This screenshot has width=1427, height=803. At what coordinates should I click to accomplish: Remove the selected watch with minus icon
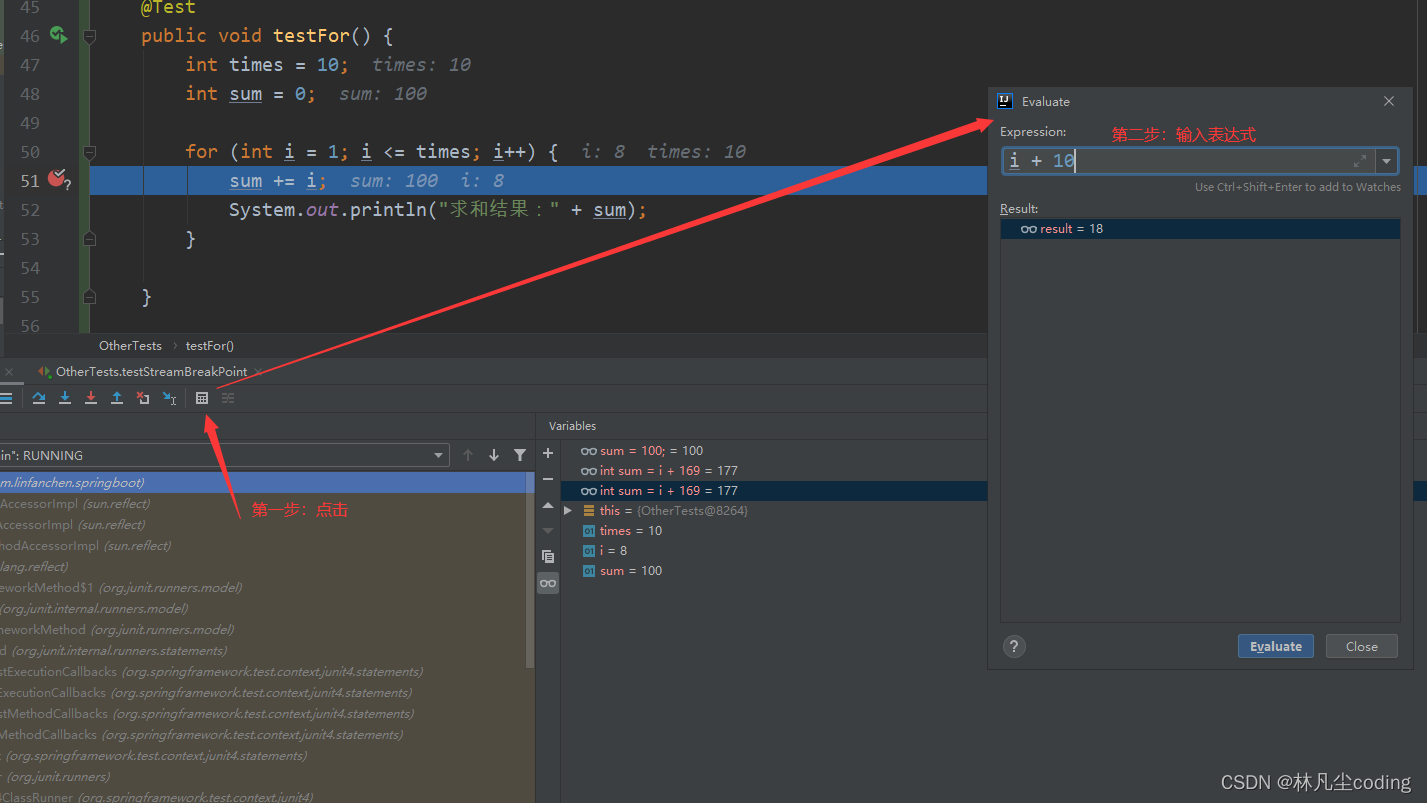click(548, 479)
